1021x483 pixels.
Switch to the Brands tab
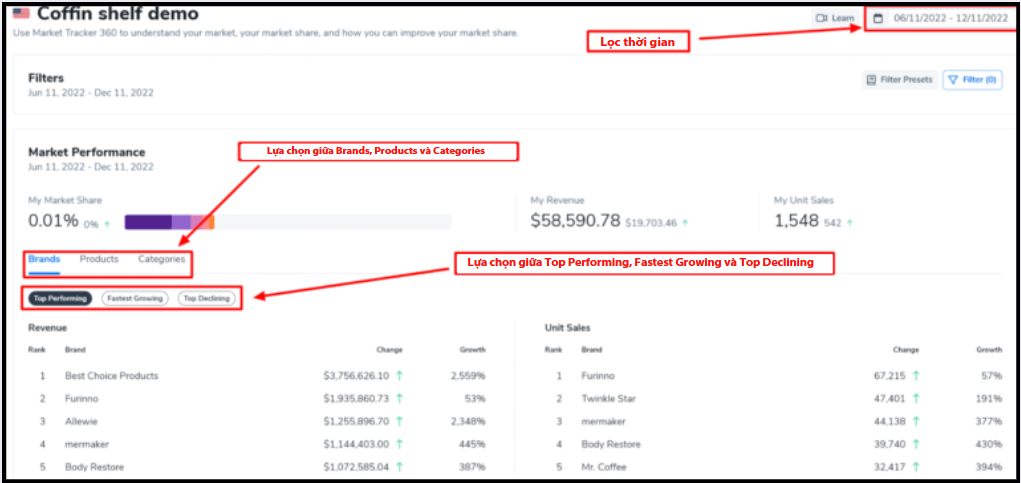(44, 259)
